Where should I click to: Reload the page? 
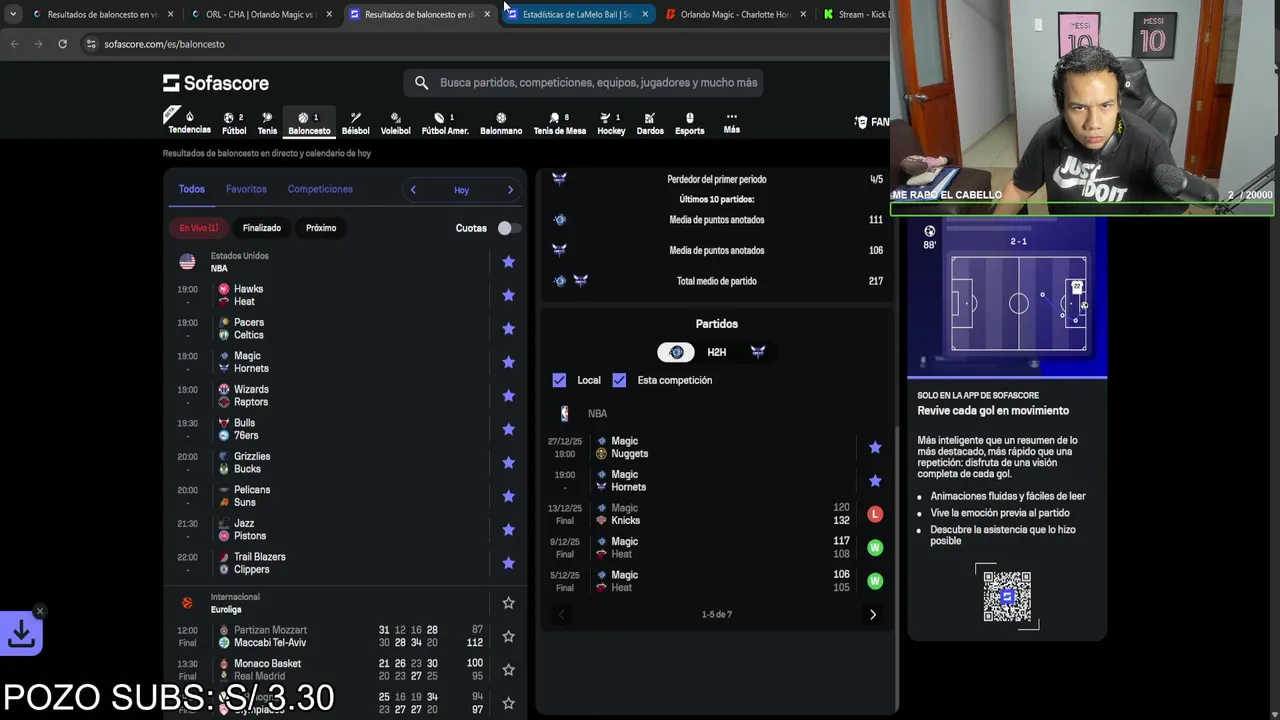62,44
